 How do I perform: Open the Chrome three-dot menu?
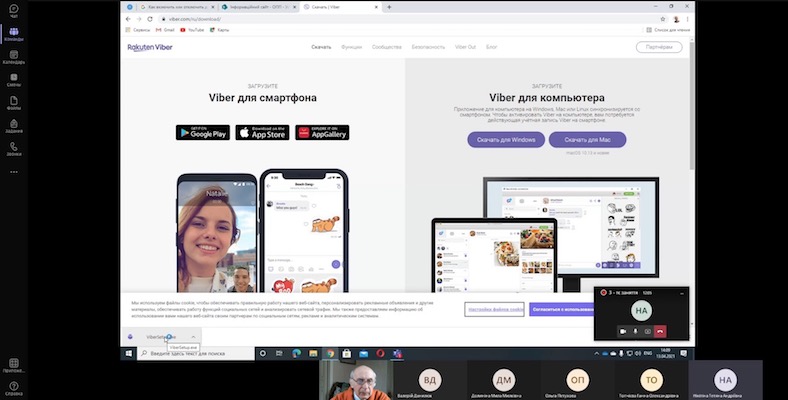coord(687,19)
